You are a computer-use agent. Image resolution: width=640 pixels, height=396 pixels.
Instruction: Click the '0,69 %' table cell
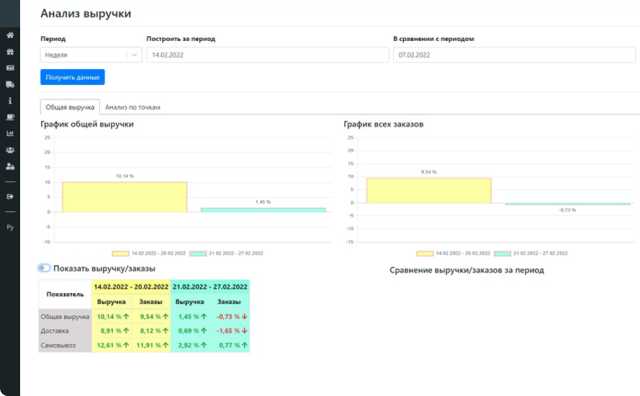point(191,331)
